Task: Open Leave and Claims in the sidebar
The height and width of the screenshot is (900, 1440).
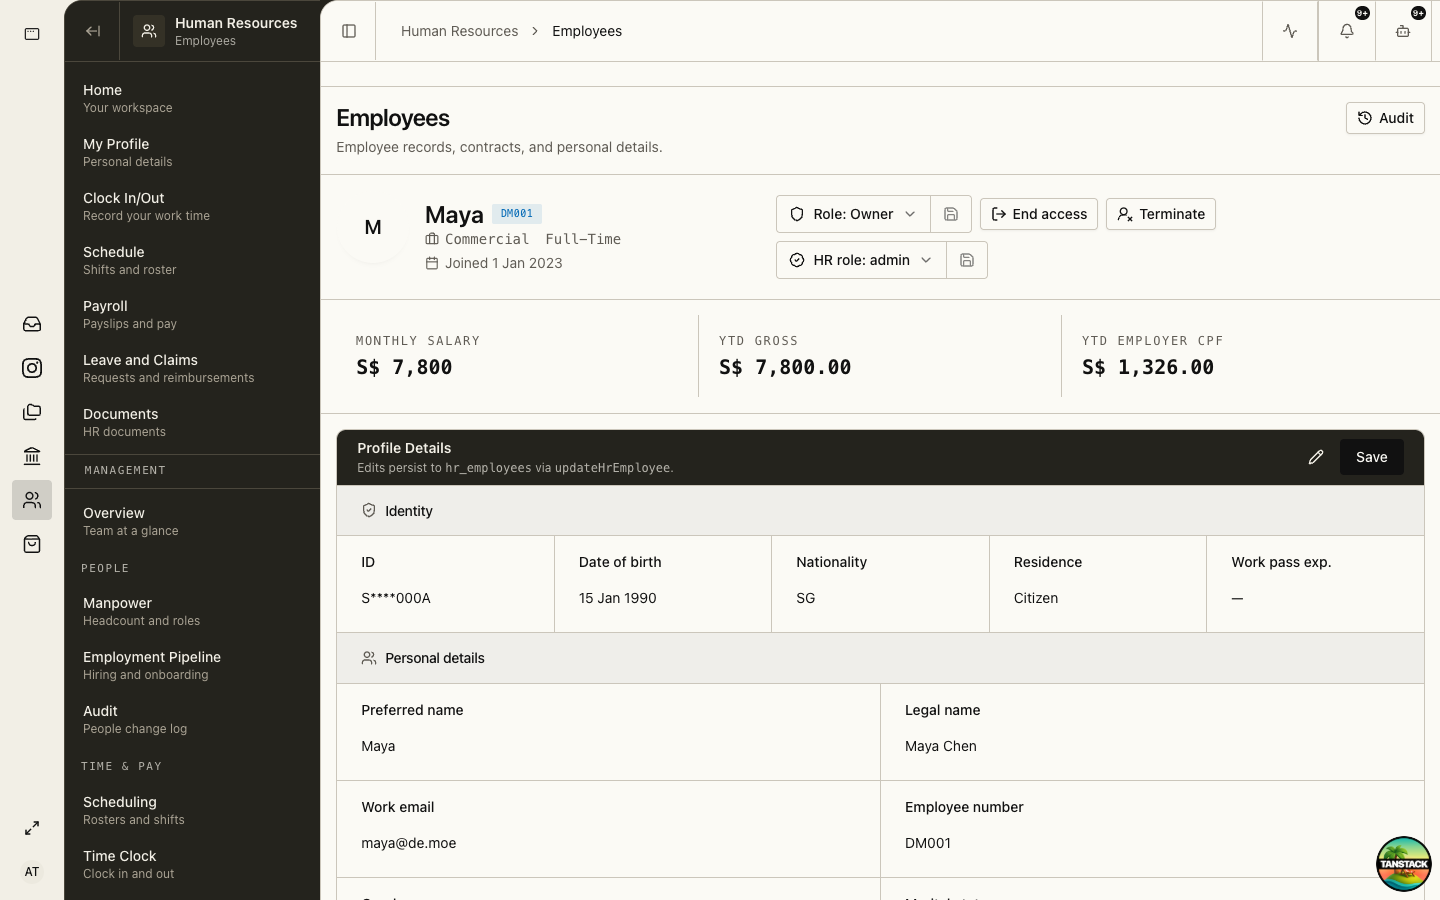Action: pyautogui.click(x=192, y=368)
